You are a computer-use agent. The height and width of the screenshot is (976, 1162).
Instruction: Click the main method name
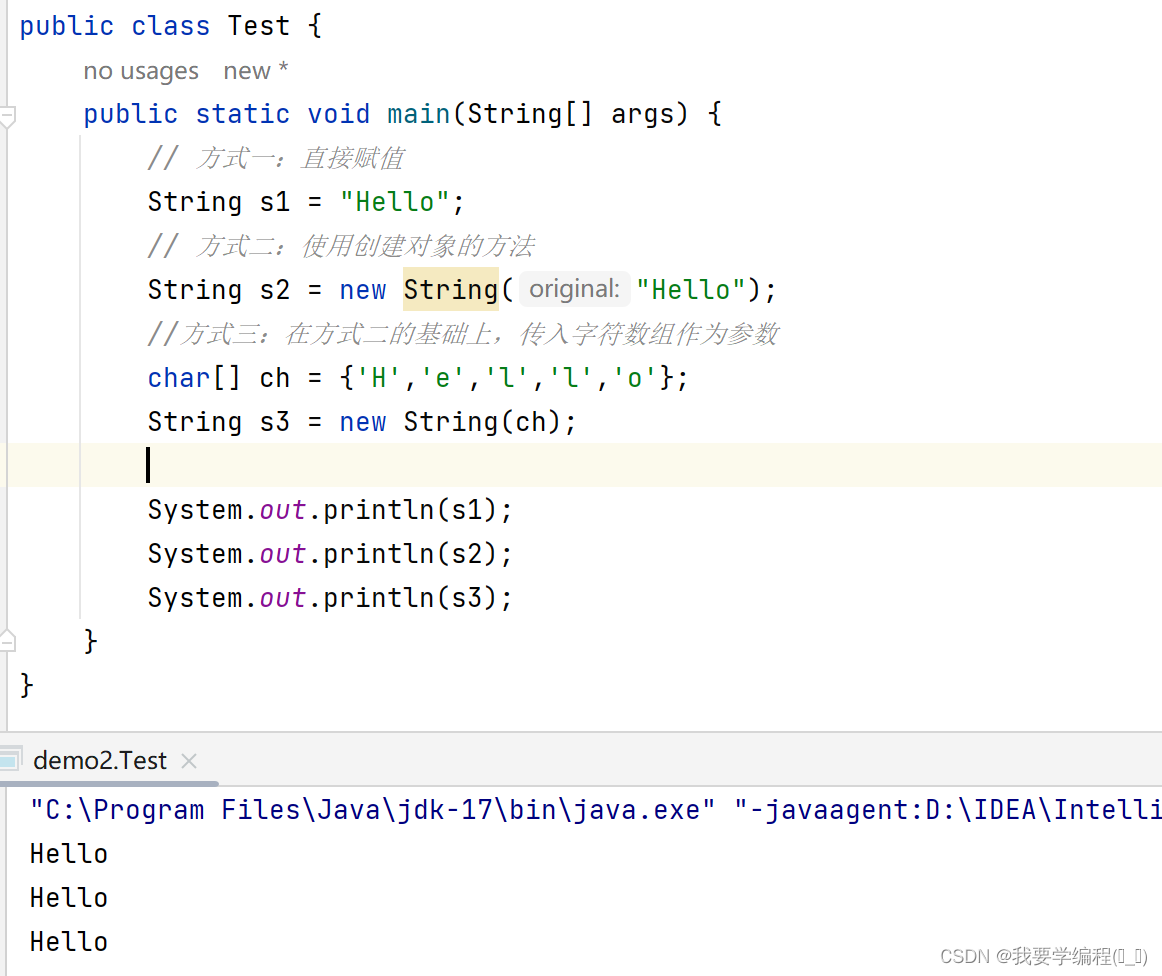point(419,114)
